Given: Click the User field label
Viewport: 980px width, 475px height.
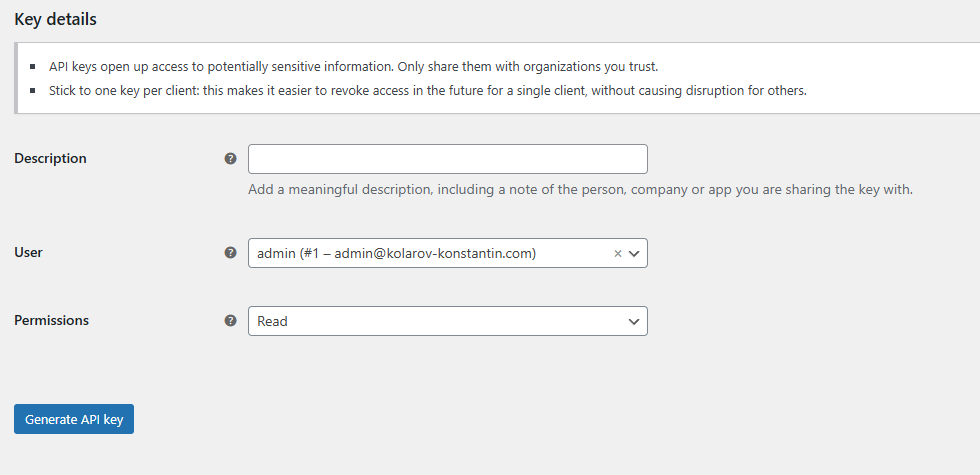Looking at the screenshot, I should [28, 252].
